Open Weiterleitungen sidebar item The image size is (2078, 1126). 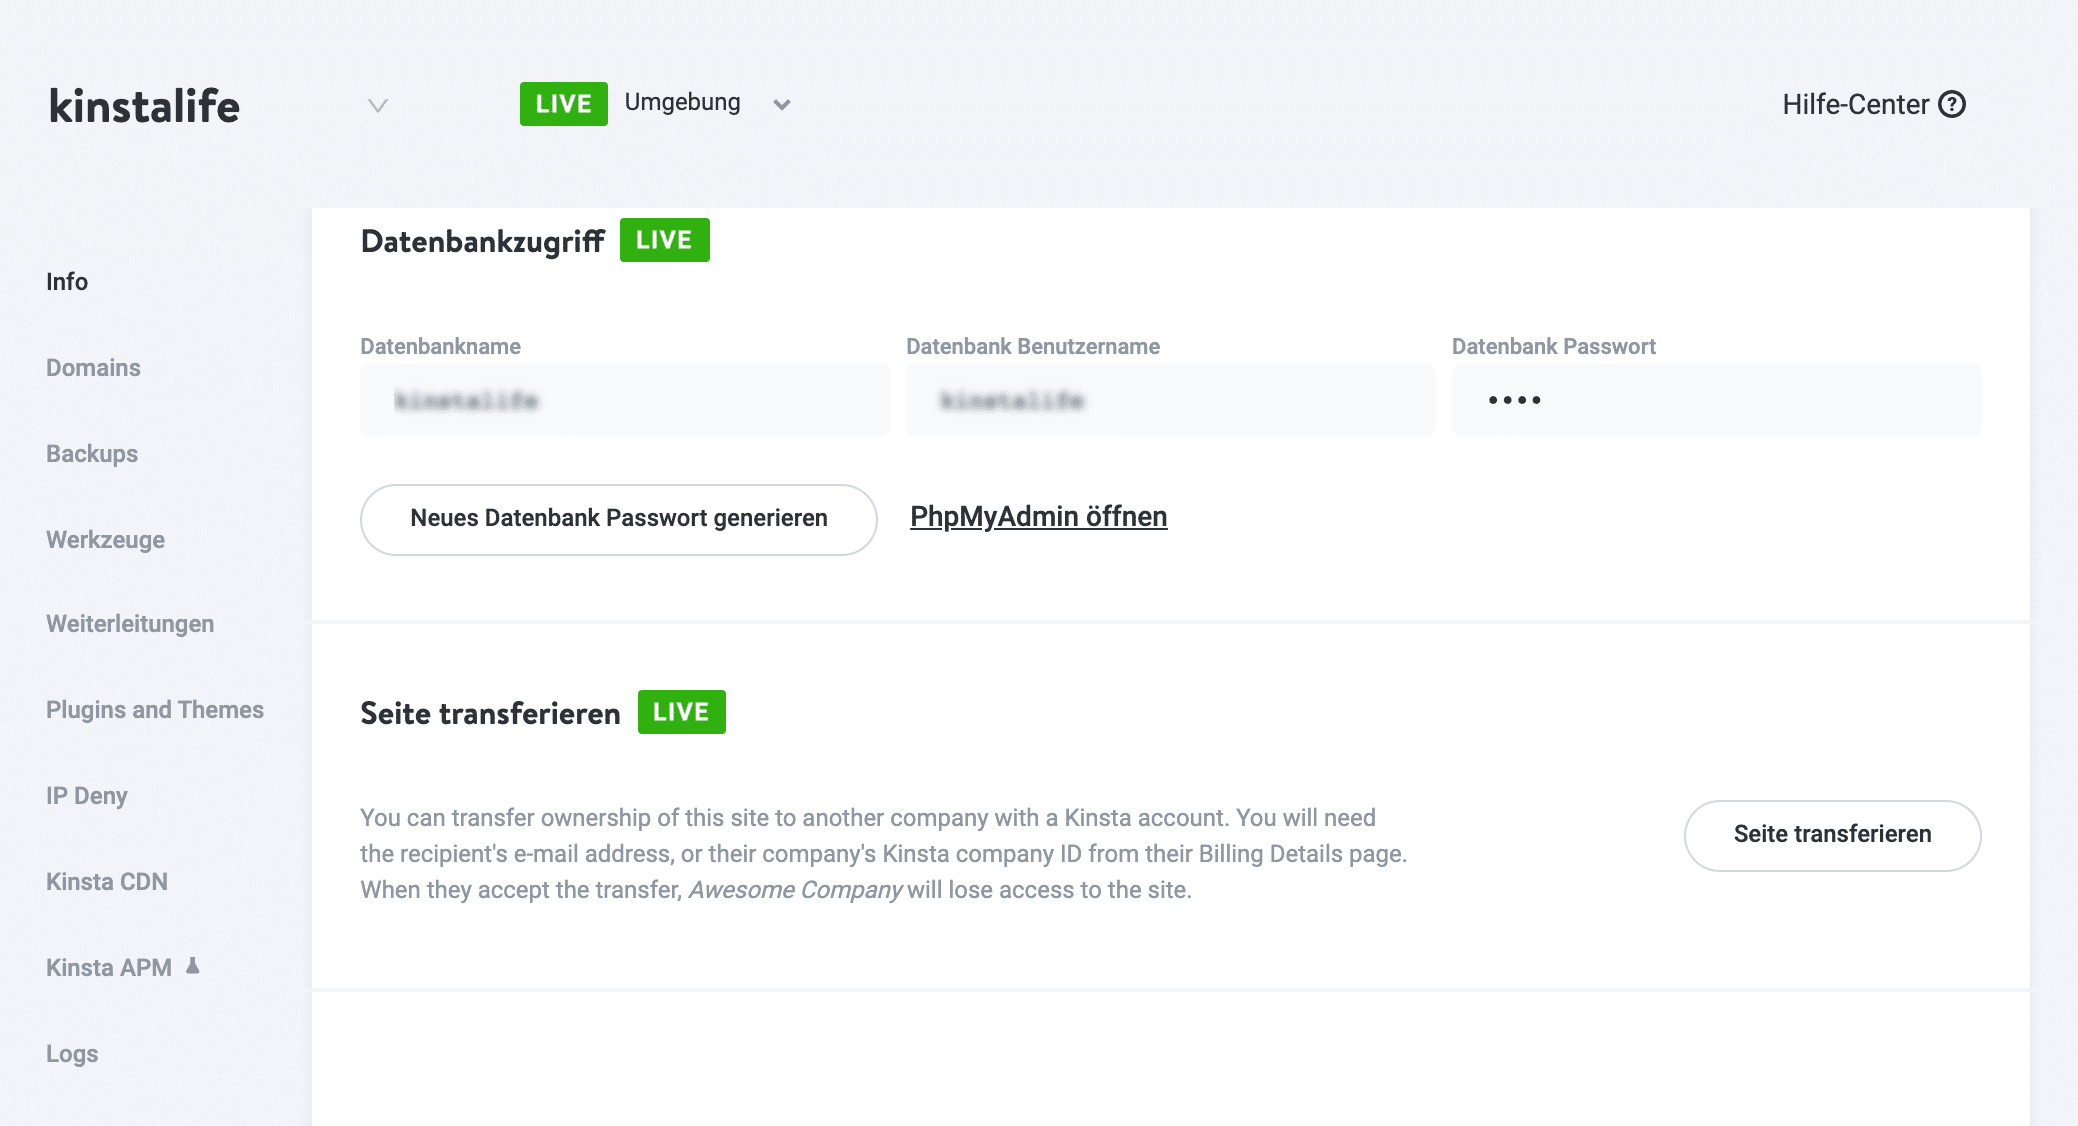pos(130,624)
